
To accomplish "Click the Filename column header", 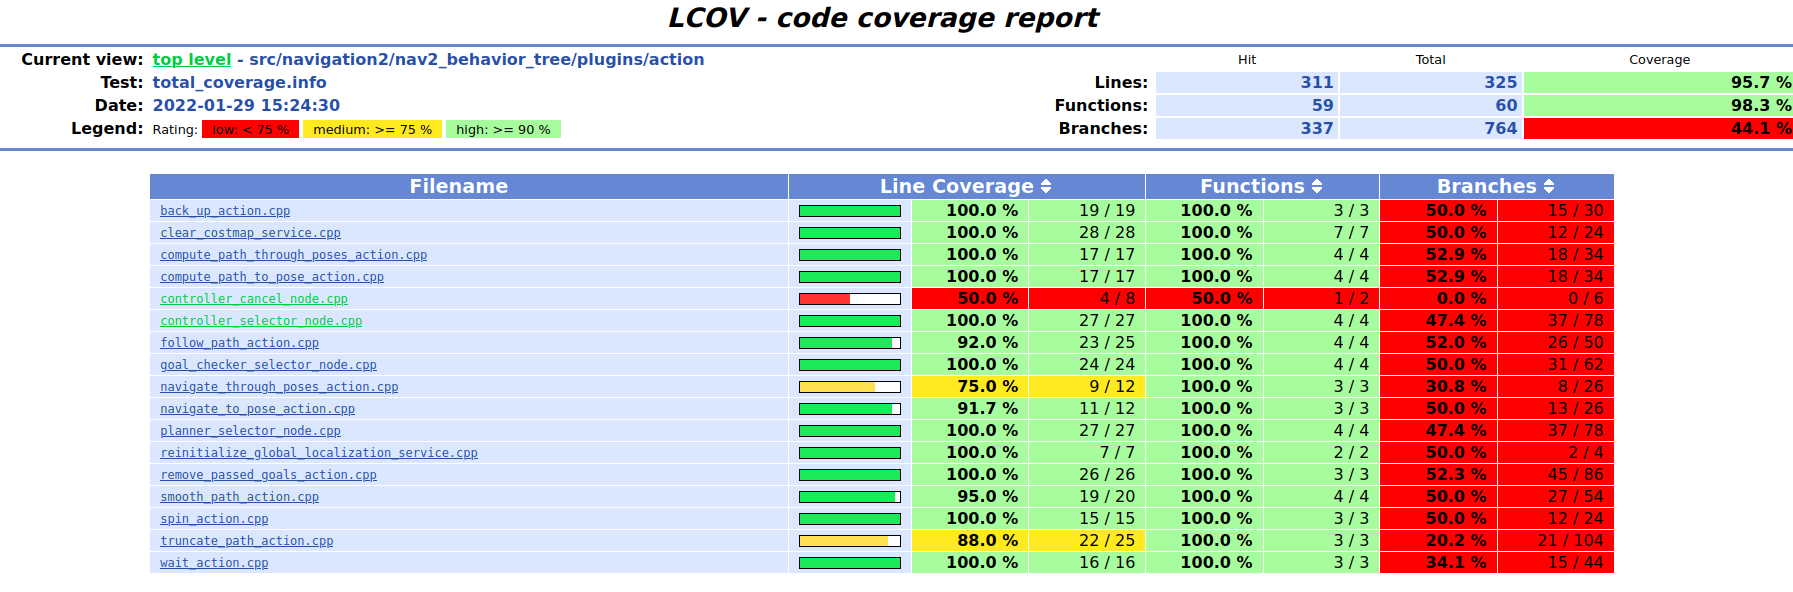I will click(x=458, y=186).
